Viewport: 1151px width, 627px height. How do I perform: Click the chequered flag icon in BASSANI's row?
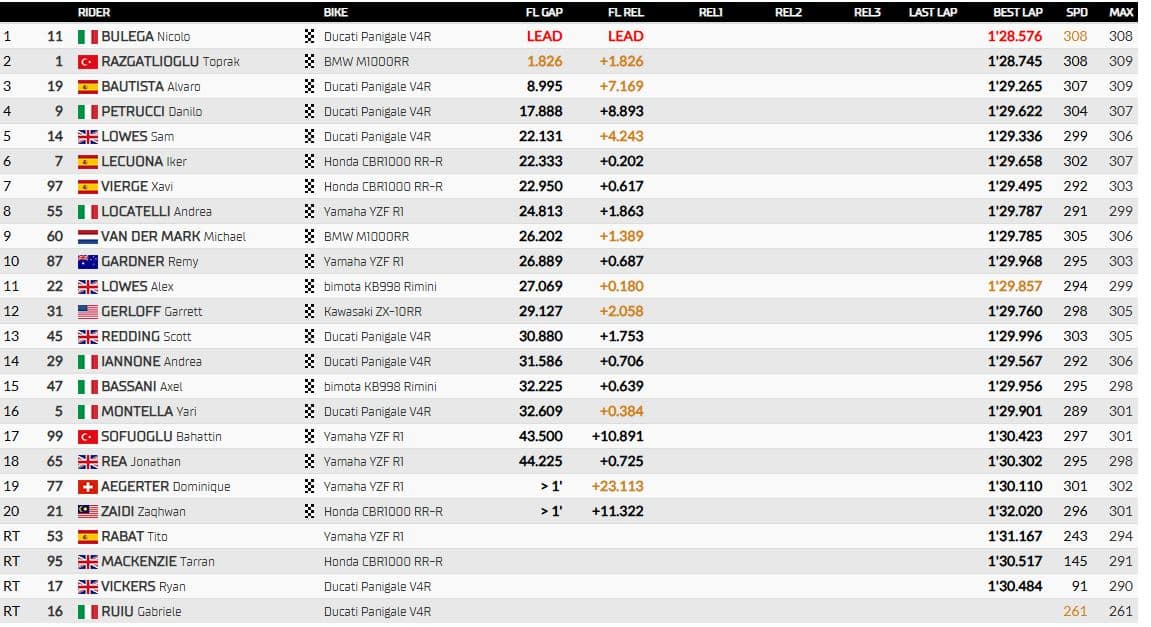click(x=309, y=385)
